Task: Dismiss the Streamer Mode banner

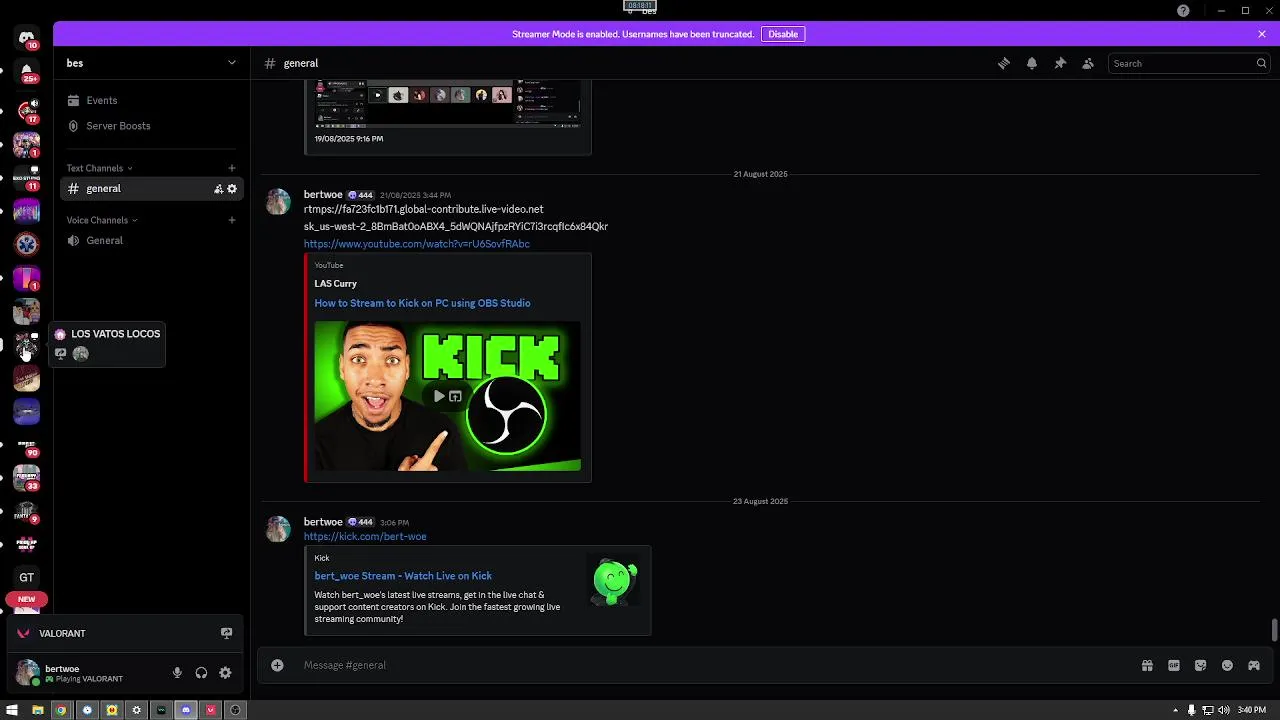Action: pos(1262,34)
